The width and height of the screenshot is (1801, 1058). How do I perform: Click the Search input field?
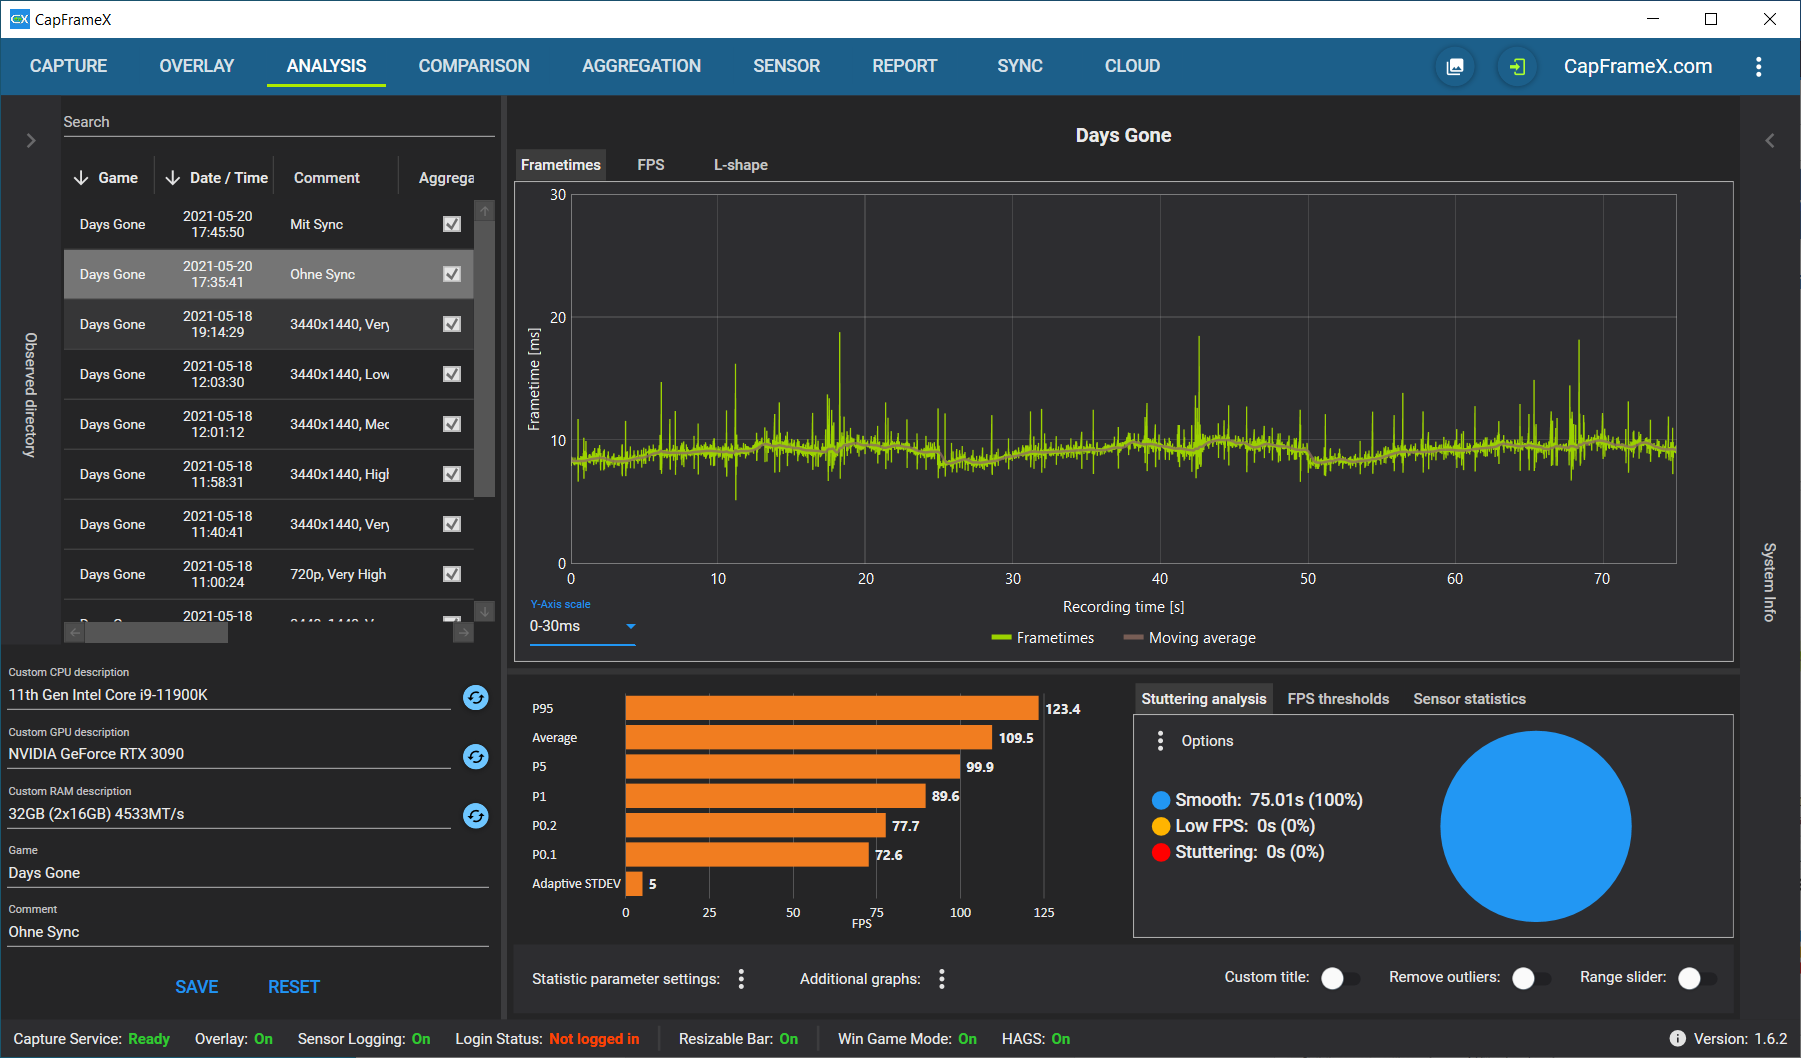(279, 122)
